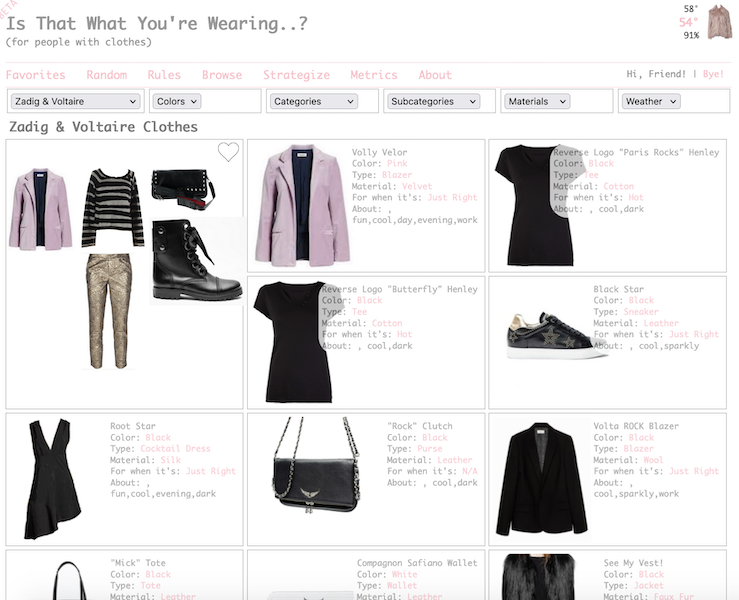Click Blazer type on Volly Velor card
This screenshot has height=600, width=739.
tap(397, 175)
